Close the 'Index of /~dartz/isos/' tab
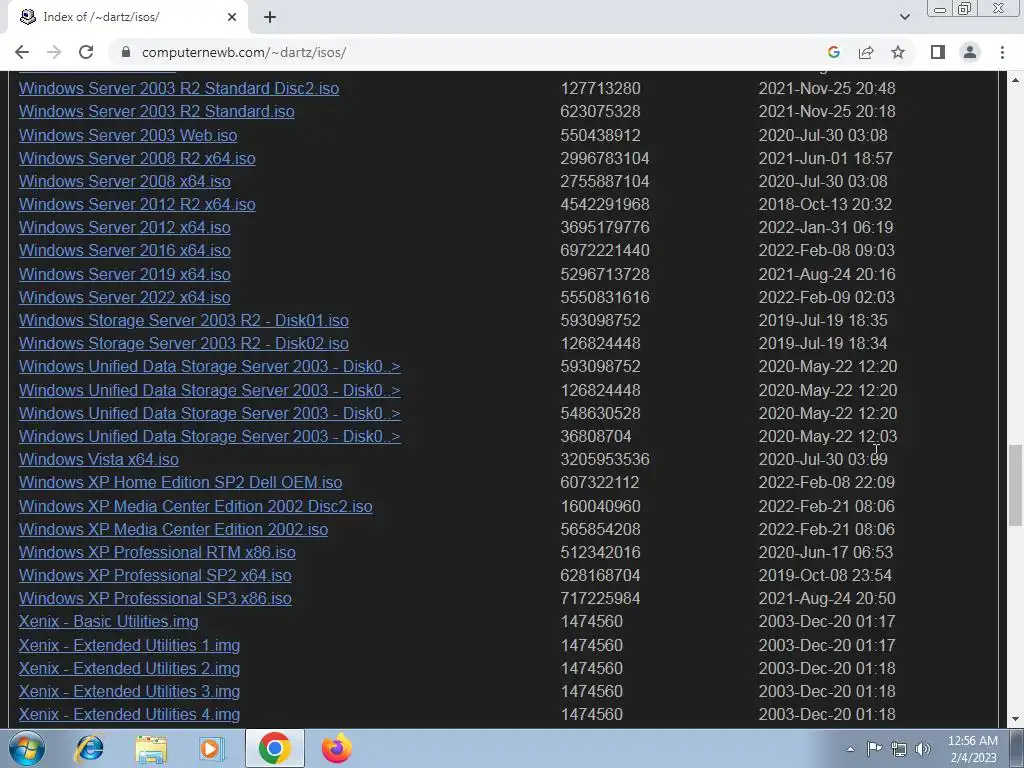The image size is (1024, 768). point(232,17)
